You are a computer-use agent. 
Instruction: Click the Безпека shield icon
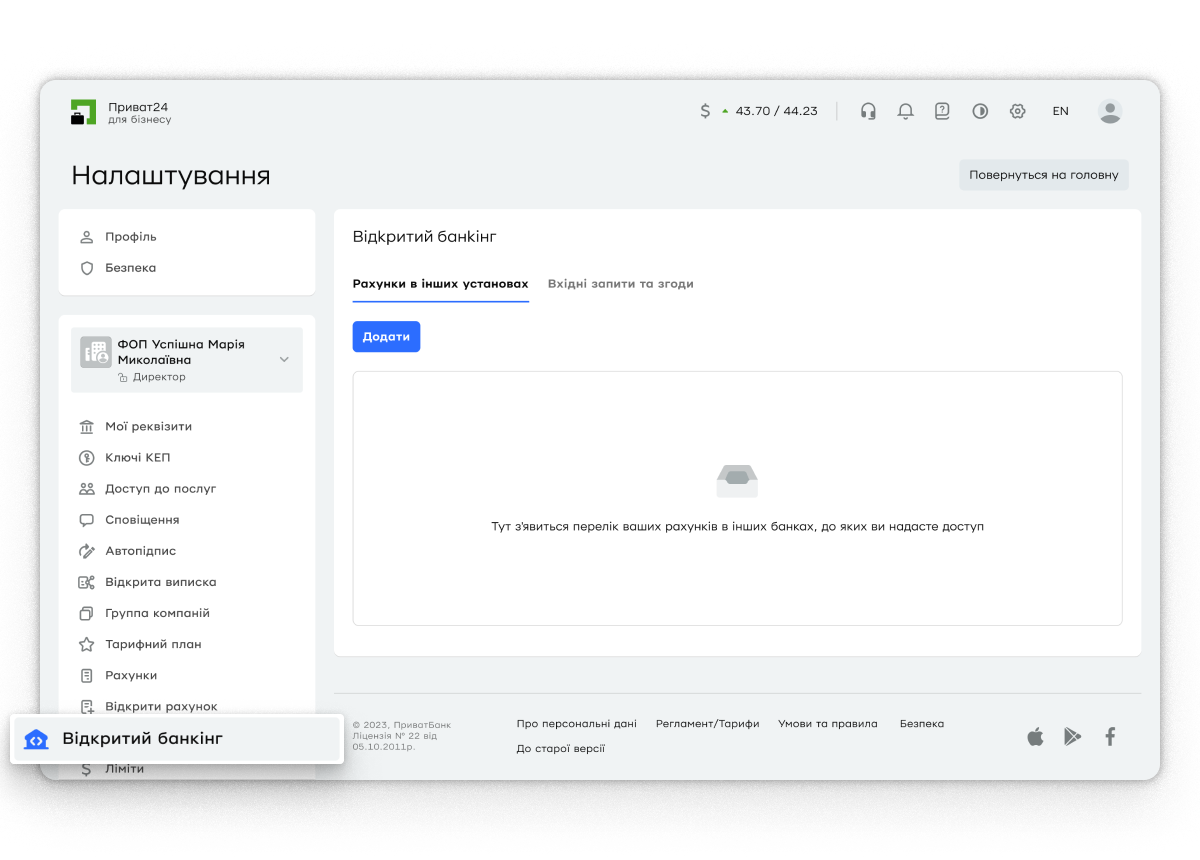[x=86, y=268]
